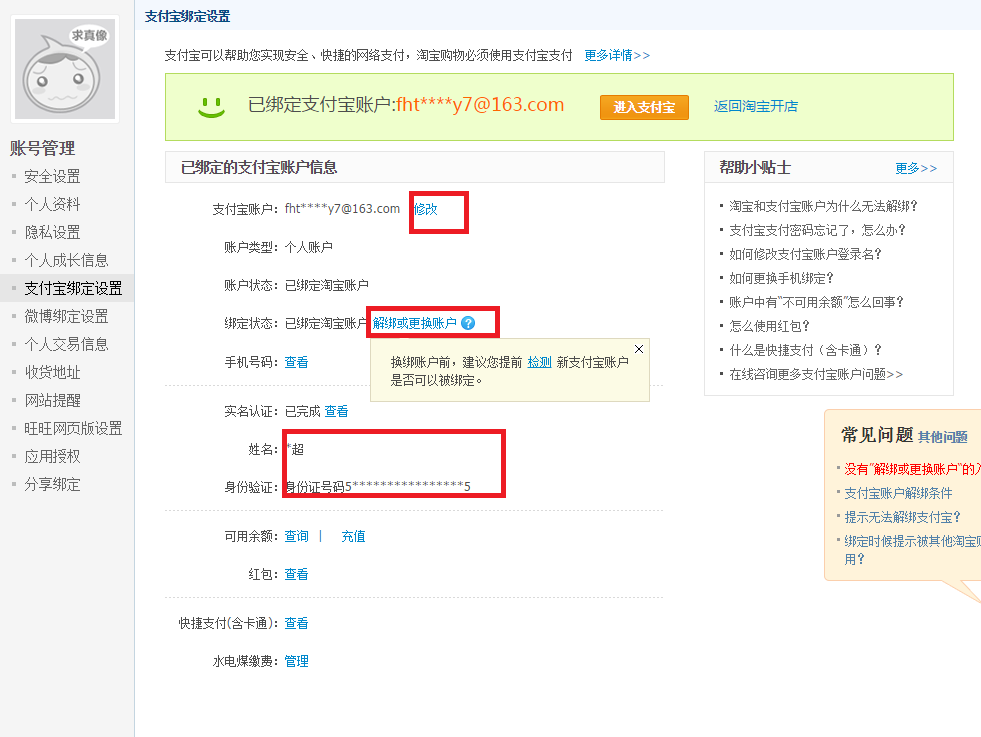The width and height of the screenshot is (981, 737).
Task: Click 其他问题 in the 常见问题 box
Action: pyautogui.click(x=943, y=437)
